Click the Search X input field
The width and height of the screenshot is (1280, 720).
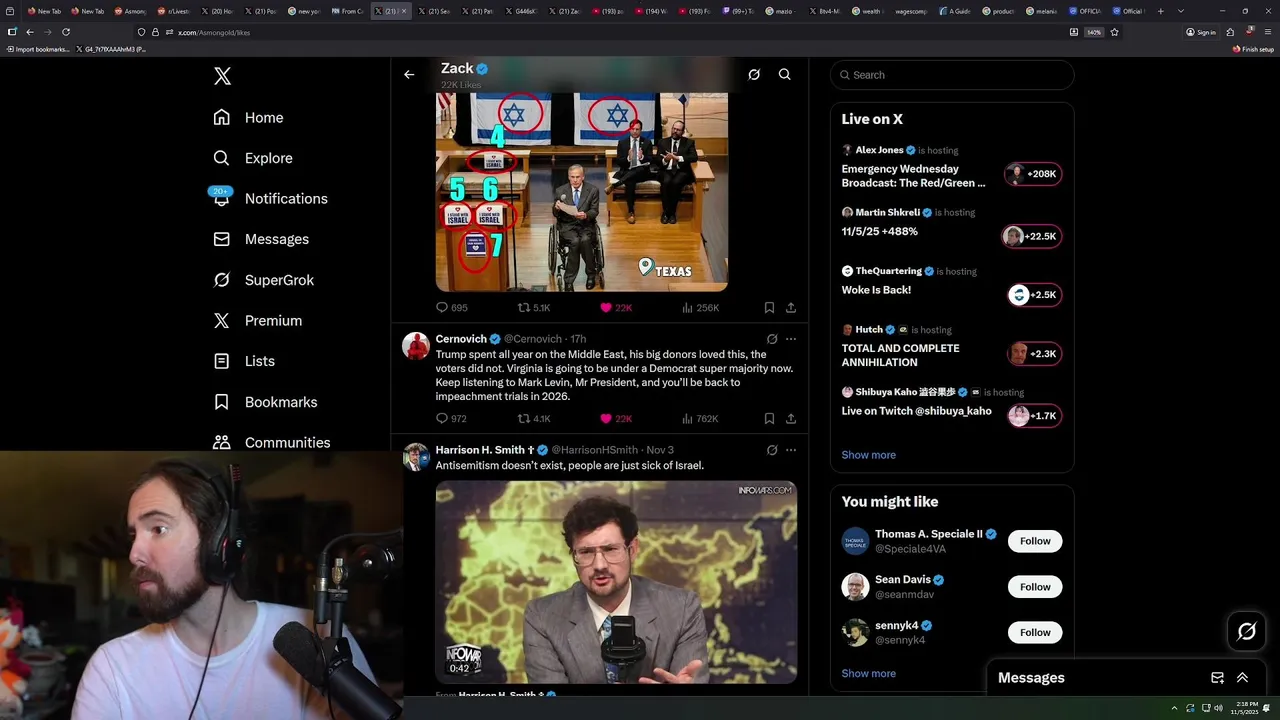(952, 75)
